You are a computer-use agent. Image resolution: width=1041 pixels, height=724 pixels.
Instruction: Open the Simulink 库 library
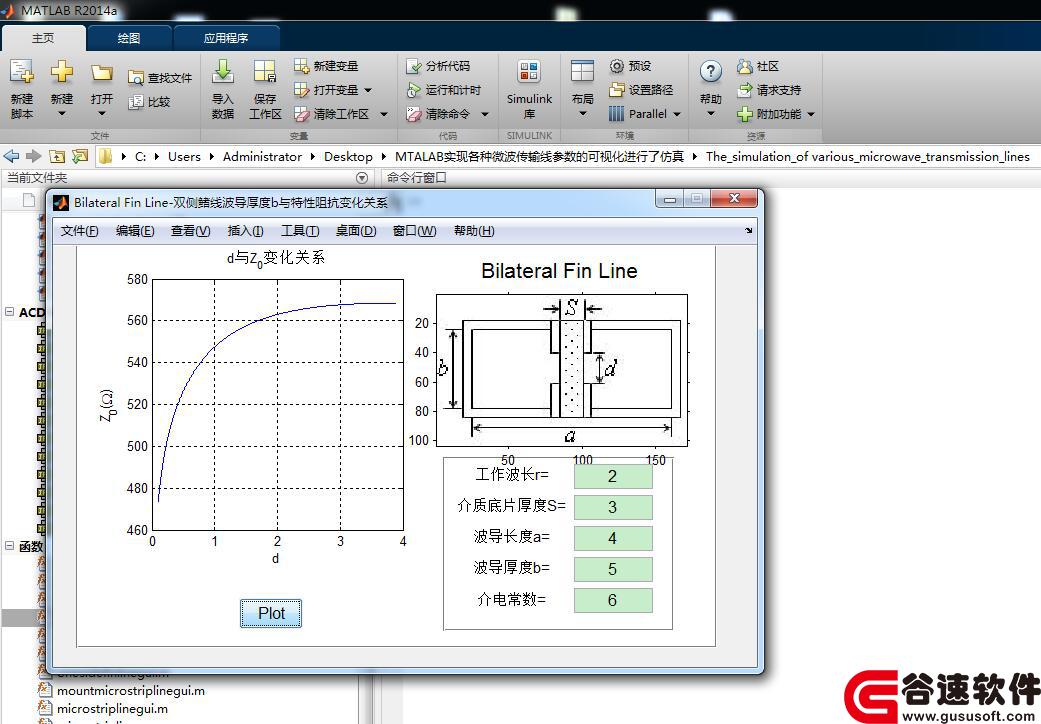coord(529,71)
